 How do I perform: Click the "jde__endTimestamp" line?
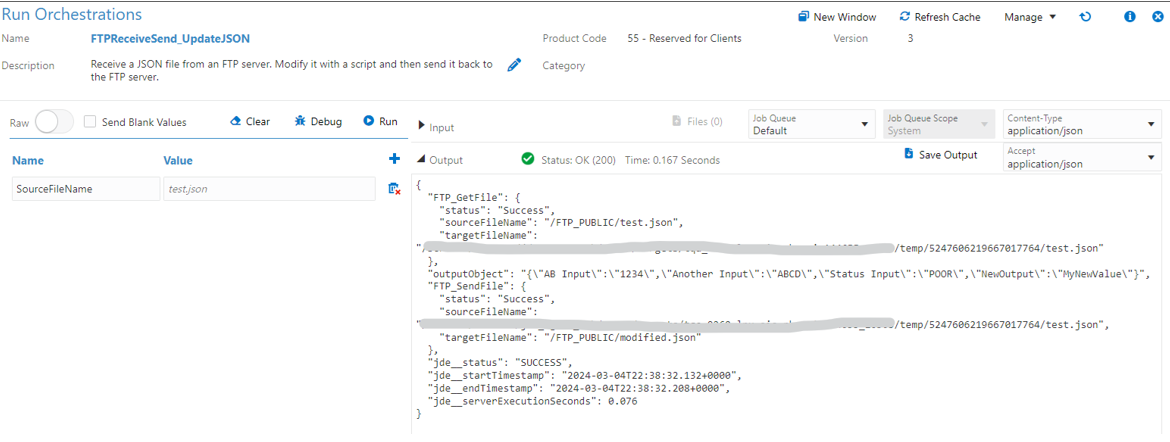pos(578,388)
